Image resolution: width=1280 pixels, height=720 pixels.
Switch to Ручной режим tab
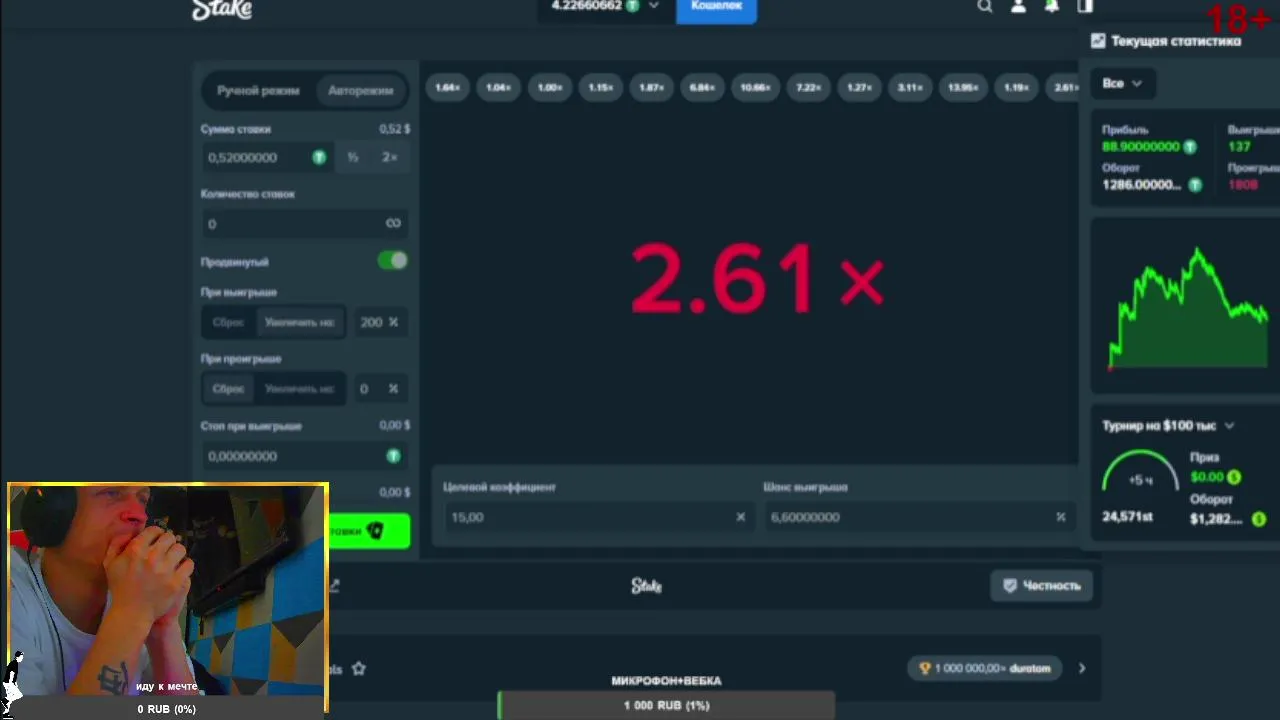[258, 90]
